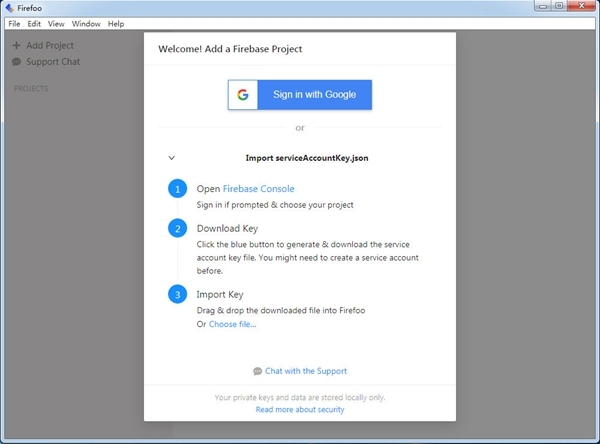This screenshot has width=600, height=444.
Task: Click step 2 circle icon
Action: point(177,228)
